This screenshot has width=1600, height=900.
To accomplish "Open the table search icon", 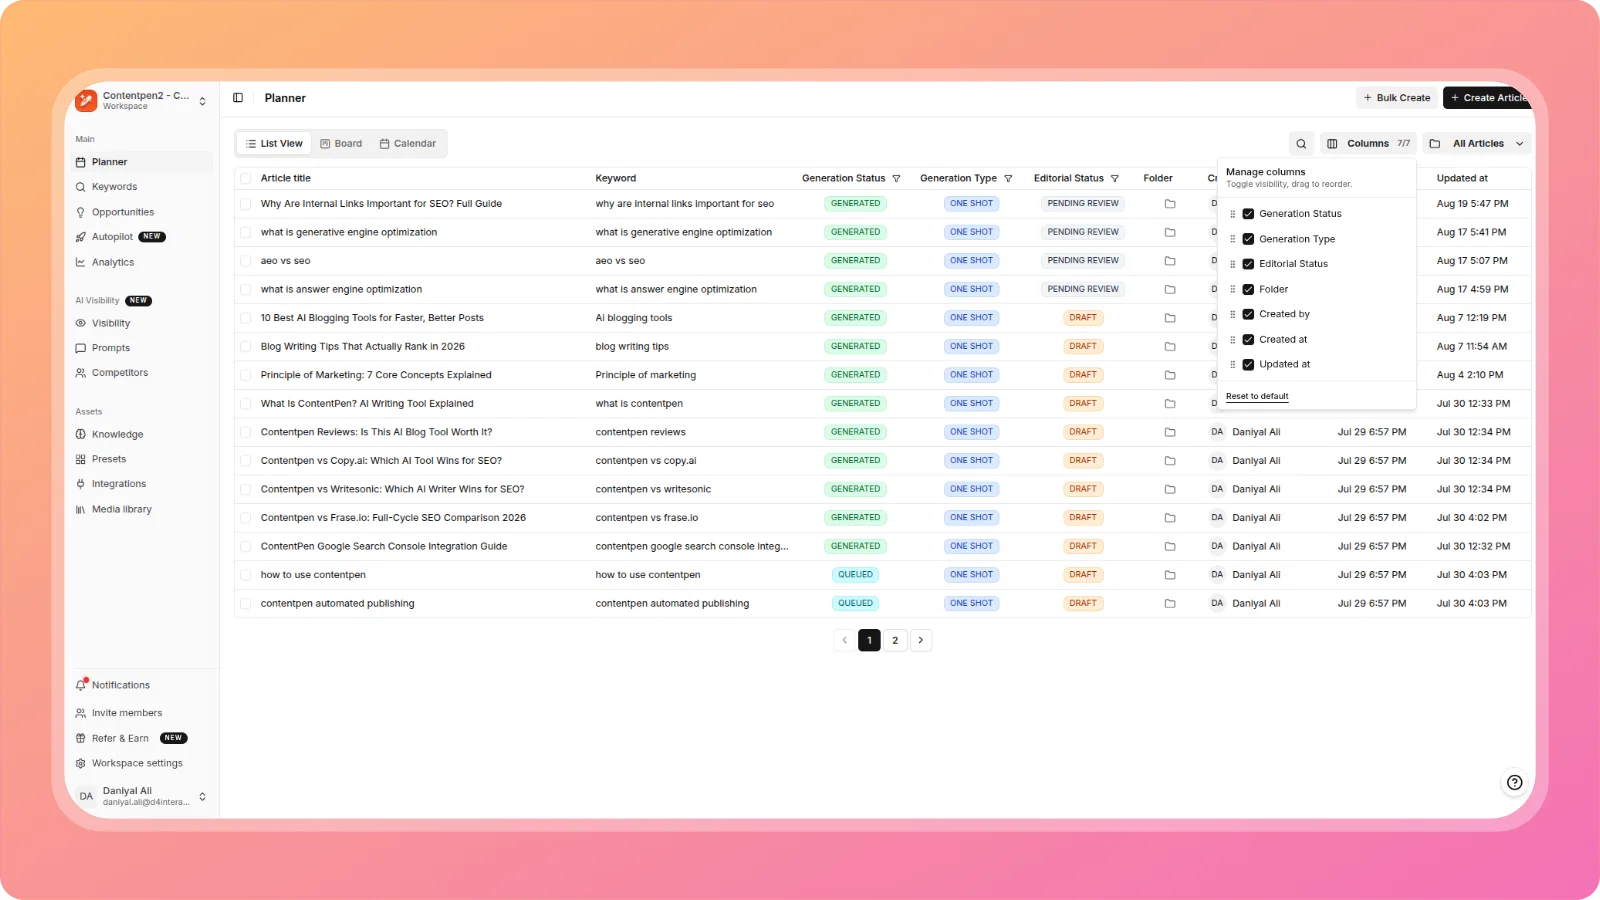I will point(1301,144).
